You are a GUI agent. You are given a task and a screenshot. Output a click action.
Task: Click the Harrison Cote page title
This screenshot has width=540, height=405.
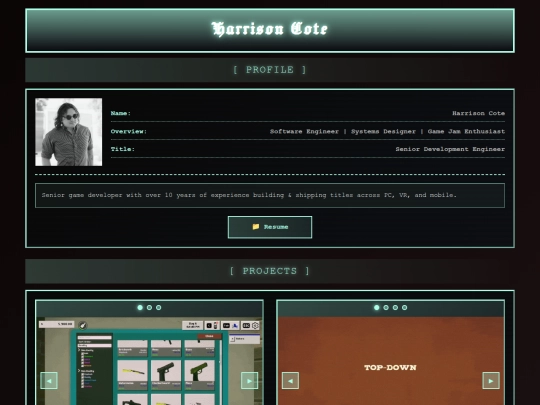coord(270,29)
